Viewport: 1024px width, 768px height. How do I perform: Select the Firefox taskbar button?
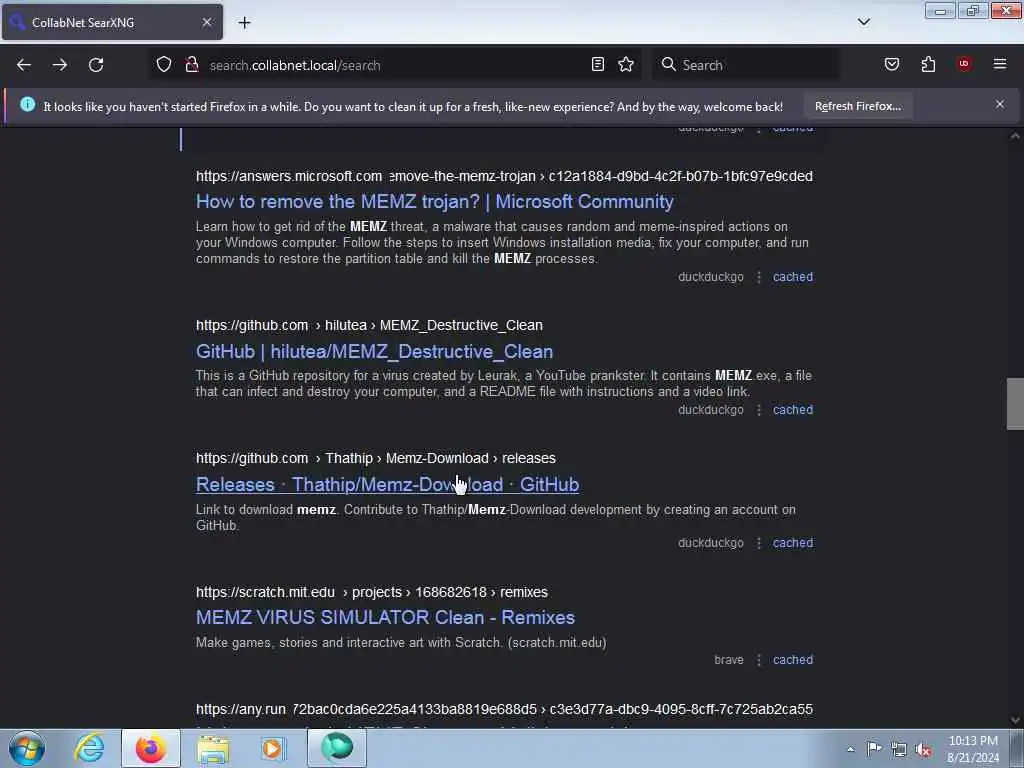[x=151, y=748]
